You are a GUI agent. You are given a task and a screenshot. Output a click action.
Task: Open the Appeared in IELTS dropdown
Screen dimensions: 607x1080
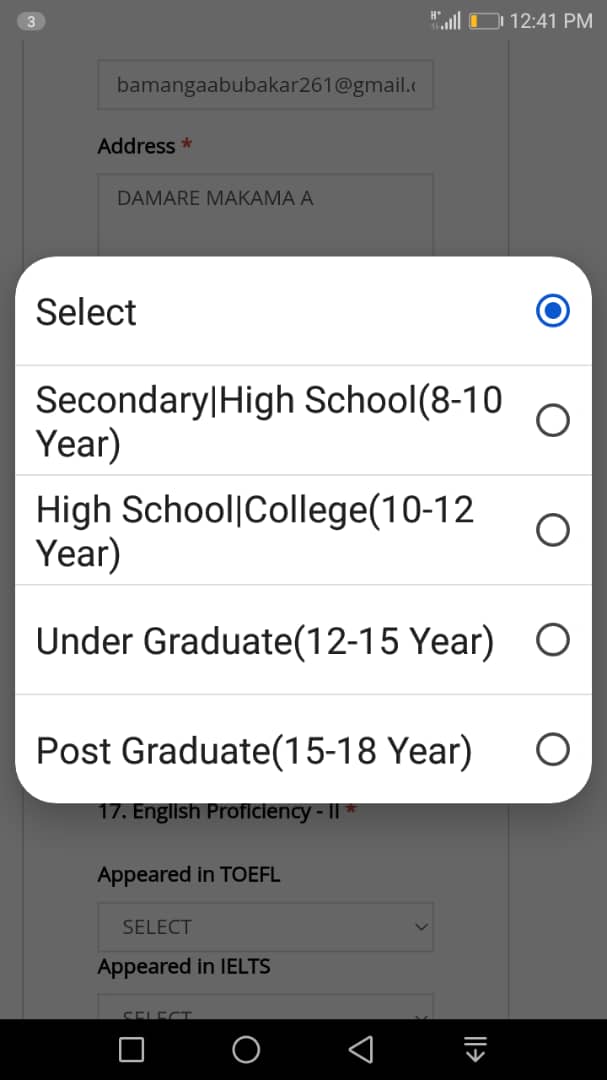point(265,1006)
